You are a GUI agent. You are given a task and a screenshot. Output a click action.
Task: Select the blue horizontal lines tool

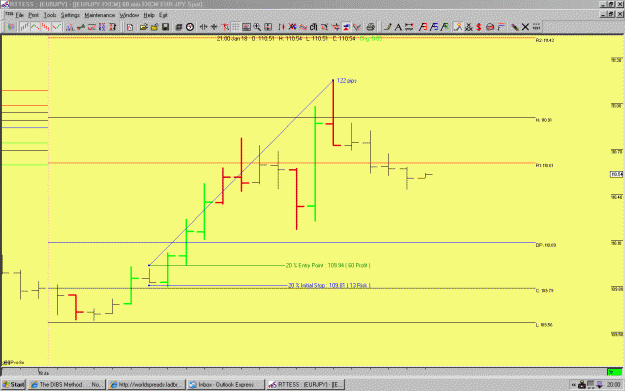(x=409, y=27)
